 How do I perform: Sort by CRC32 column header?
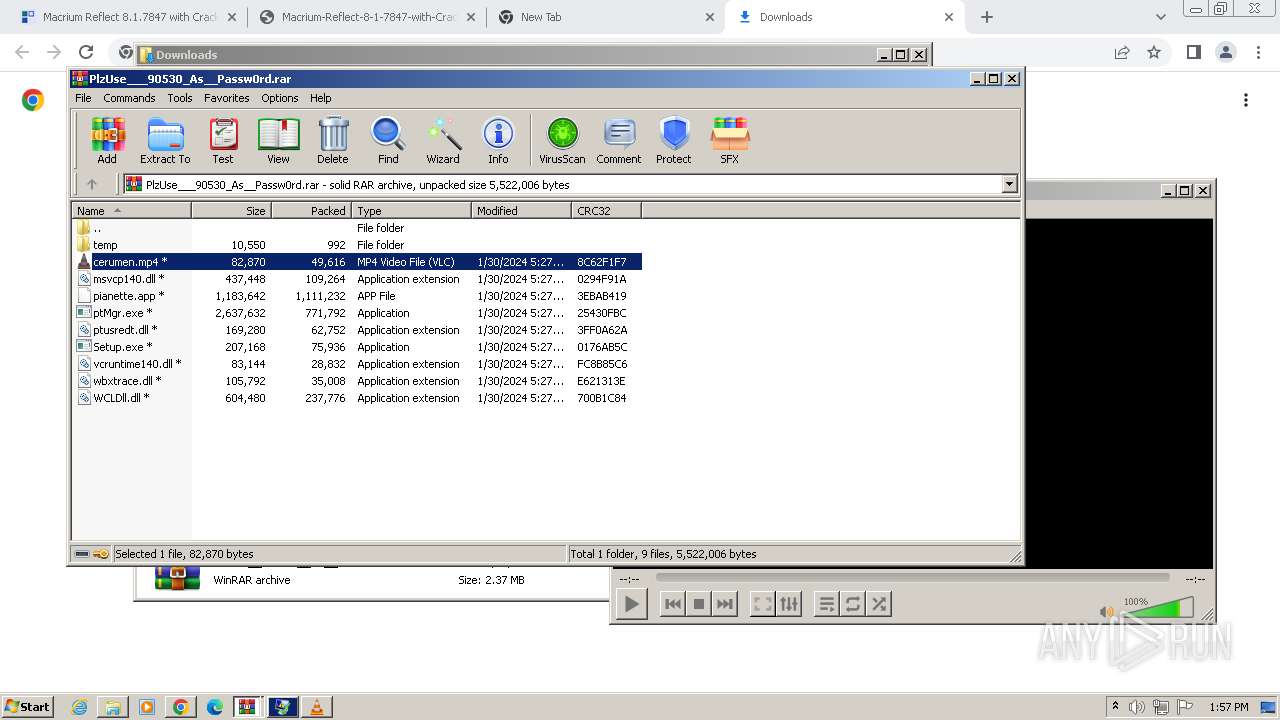point(606,210)
